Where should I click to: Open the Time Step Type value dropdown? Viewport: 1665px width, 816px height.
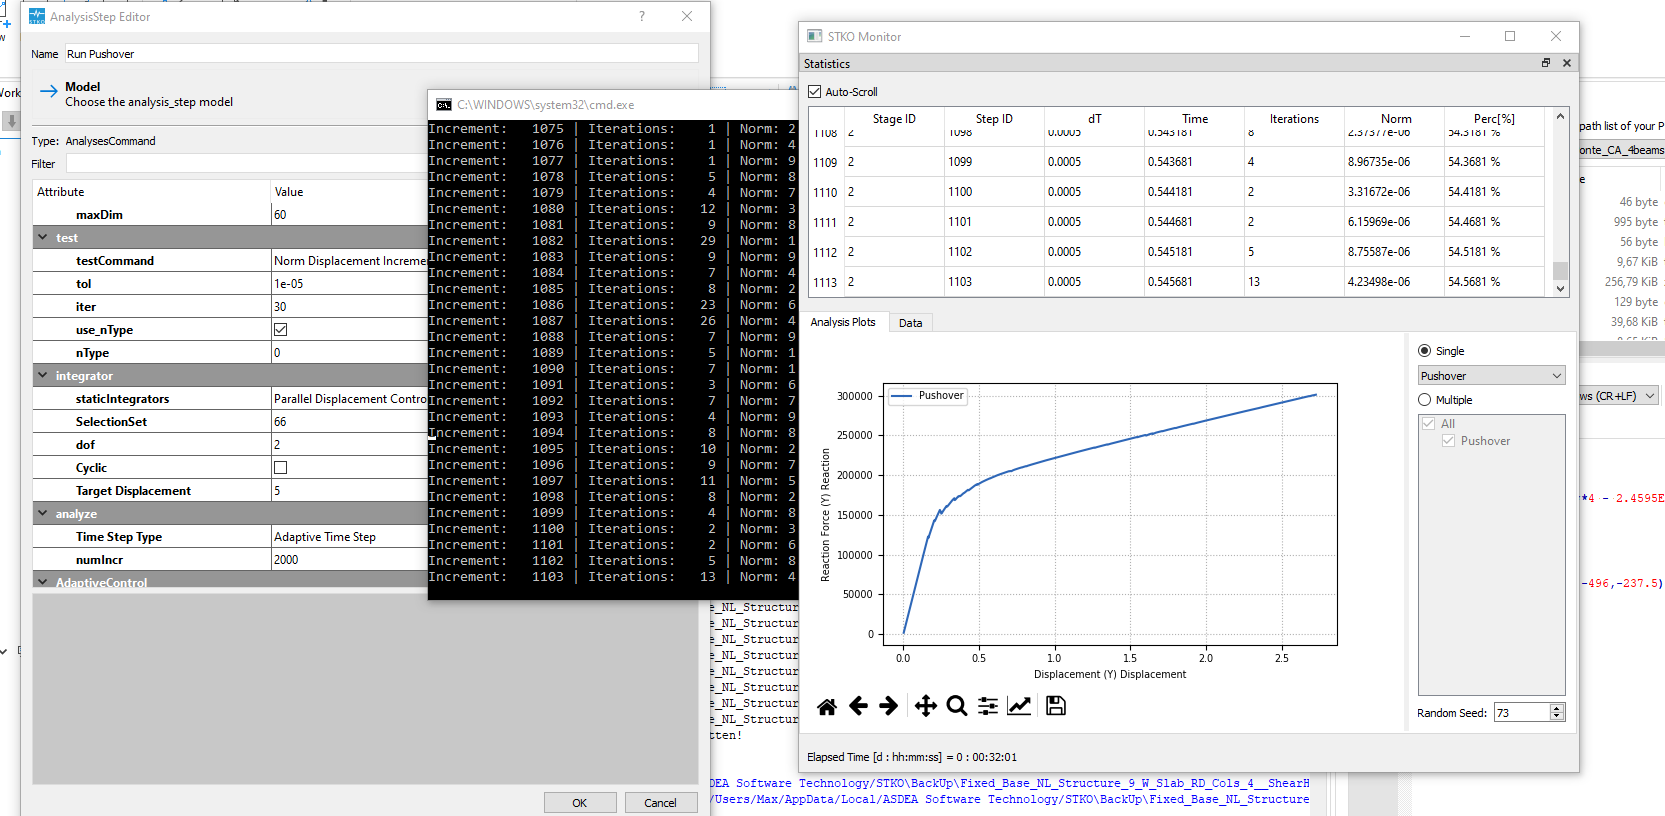tap(349, 537)
